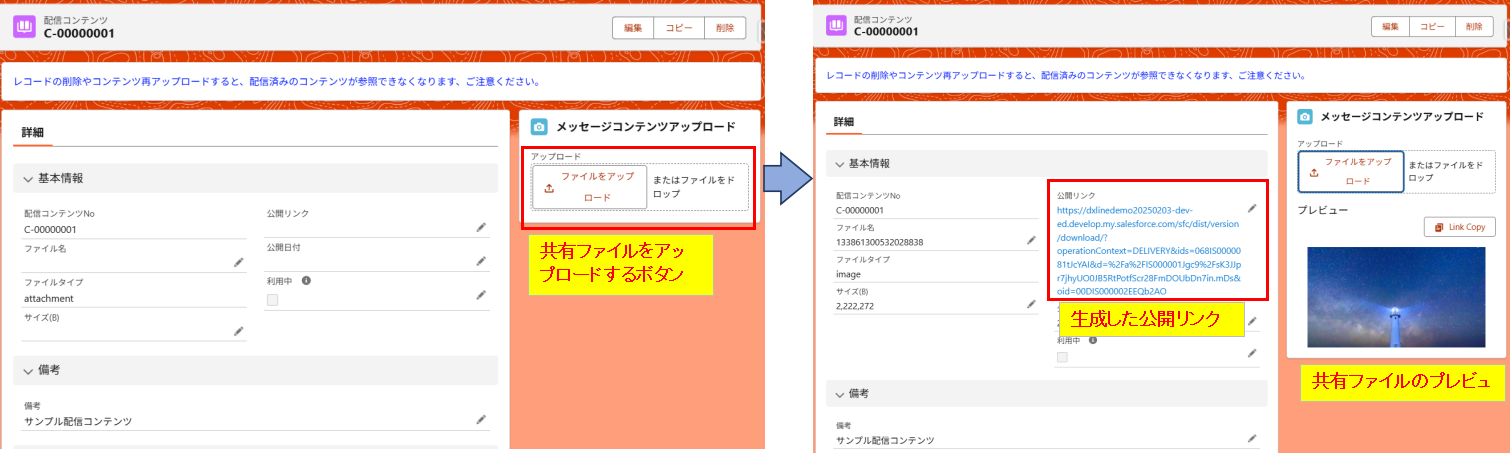Click the info icon beside 利用中 in left view
This screenshot has height=454, width=1511.
pyautogui.click(x=306, y=280)
